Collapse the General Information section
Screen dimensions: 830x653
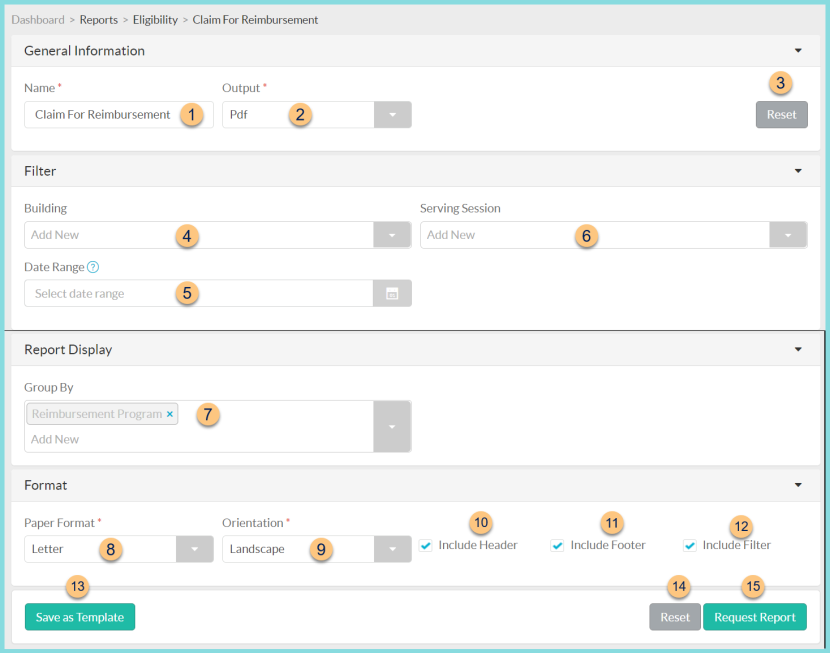[798, 49]
